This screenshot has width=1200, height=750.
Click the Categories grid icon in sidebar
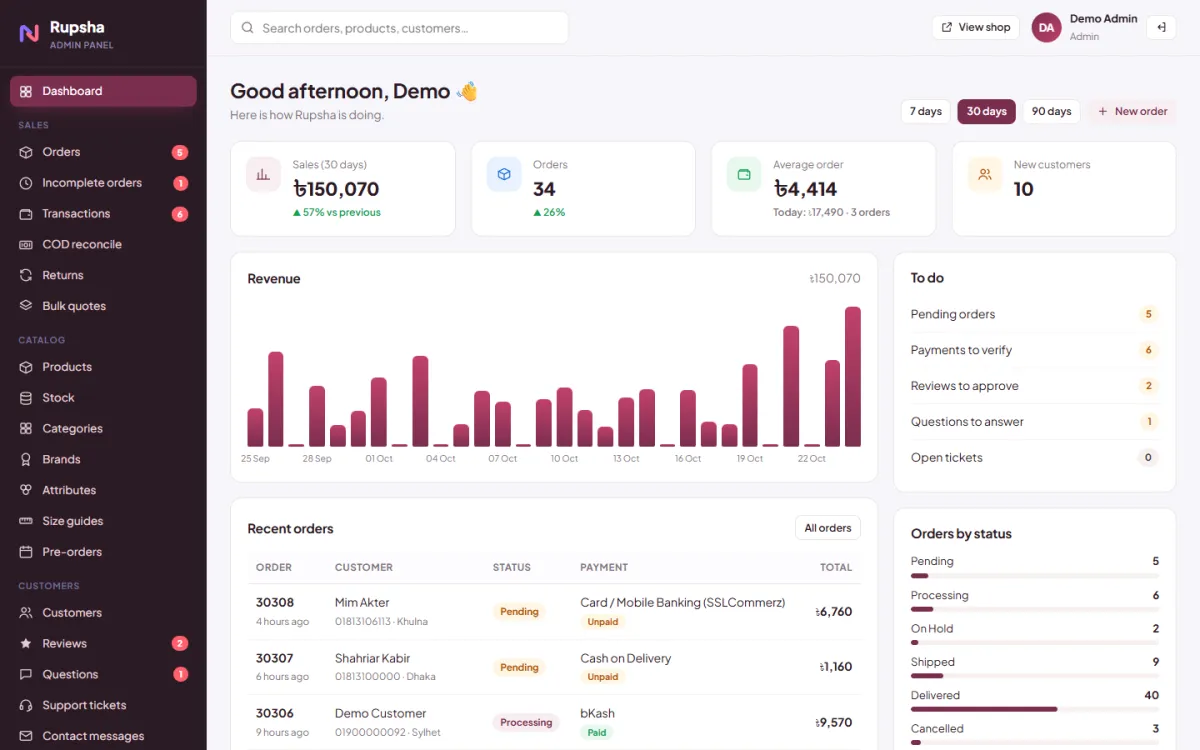[x=26, y=428]
